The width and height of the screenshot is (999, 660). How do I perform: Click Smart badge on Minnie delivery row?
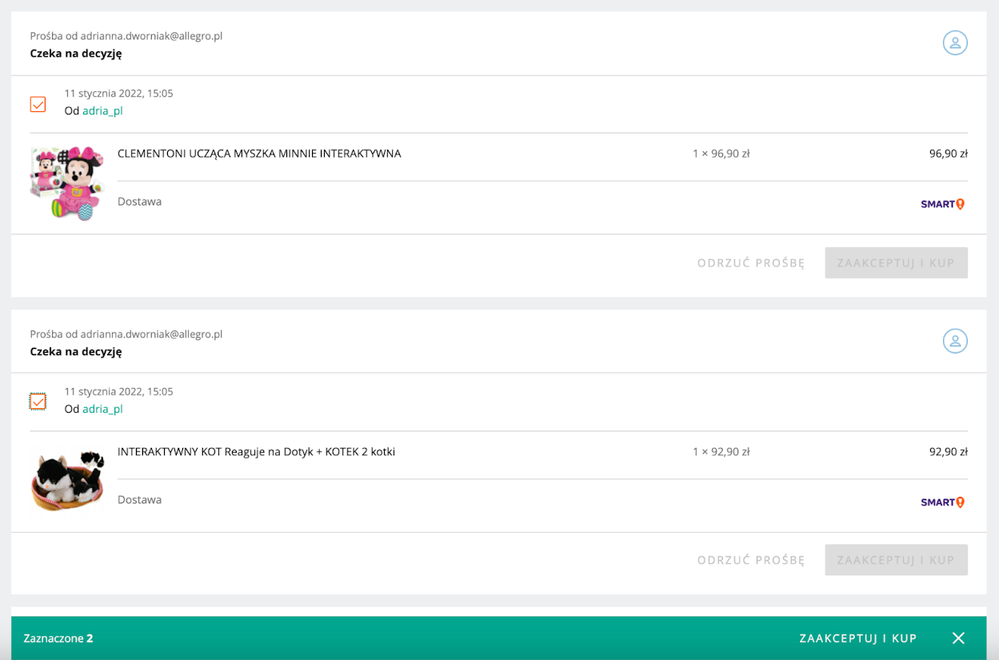[x=942, y=204]
